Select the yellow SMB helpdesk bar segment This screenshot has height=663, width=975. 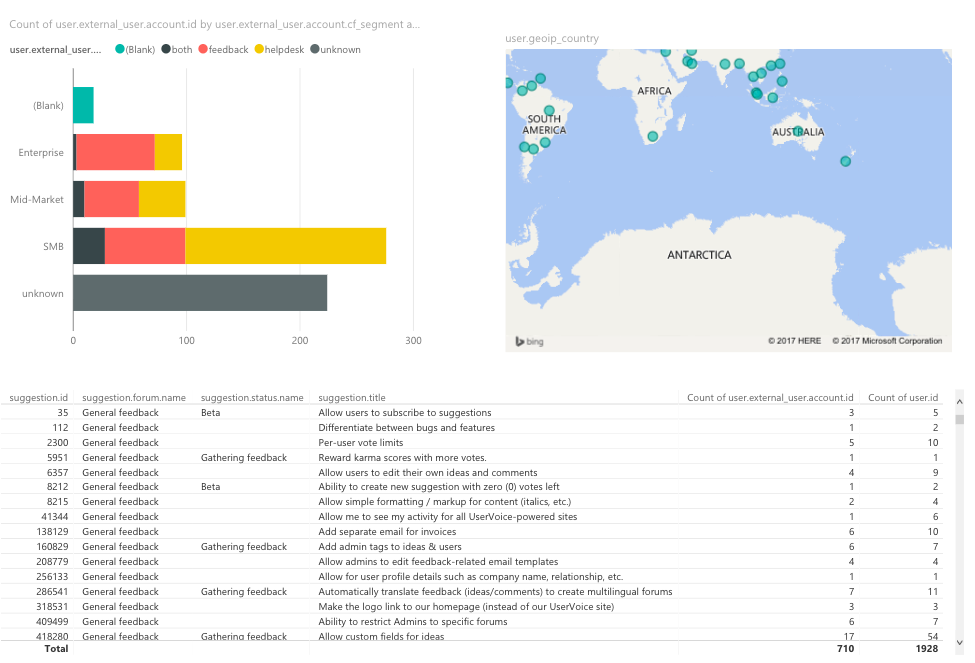(285, 246)
